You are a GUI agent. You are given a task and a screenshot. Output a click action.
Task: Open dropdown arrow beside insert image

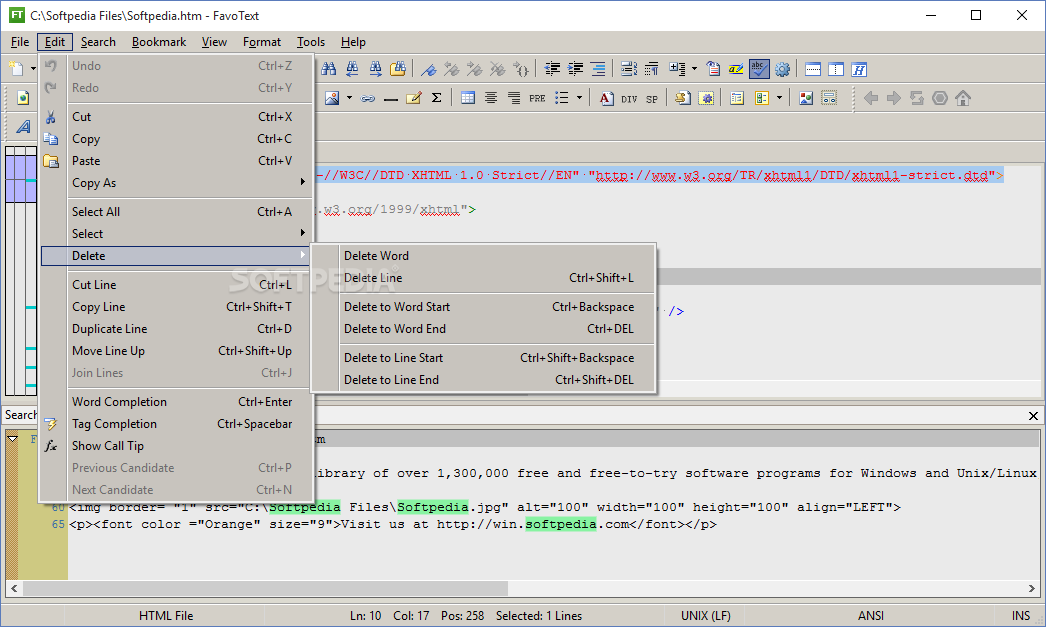349,98
